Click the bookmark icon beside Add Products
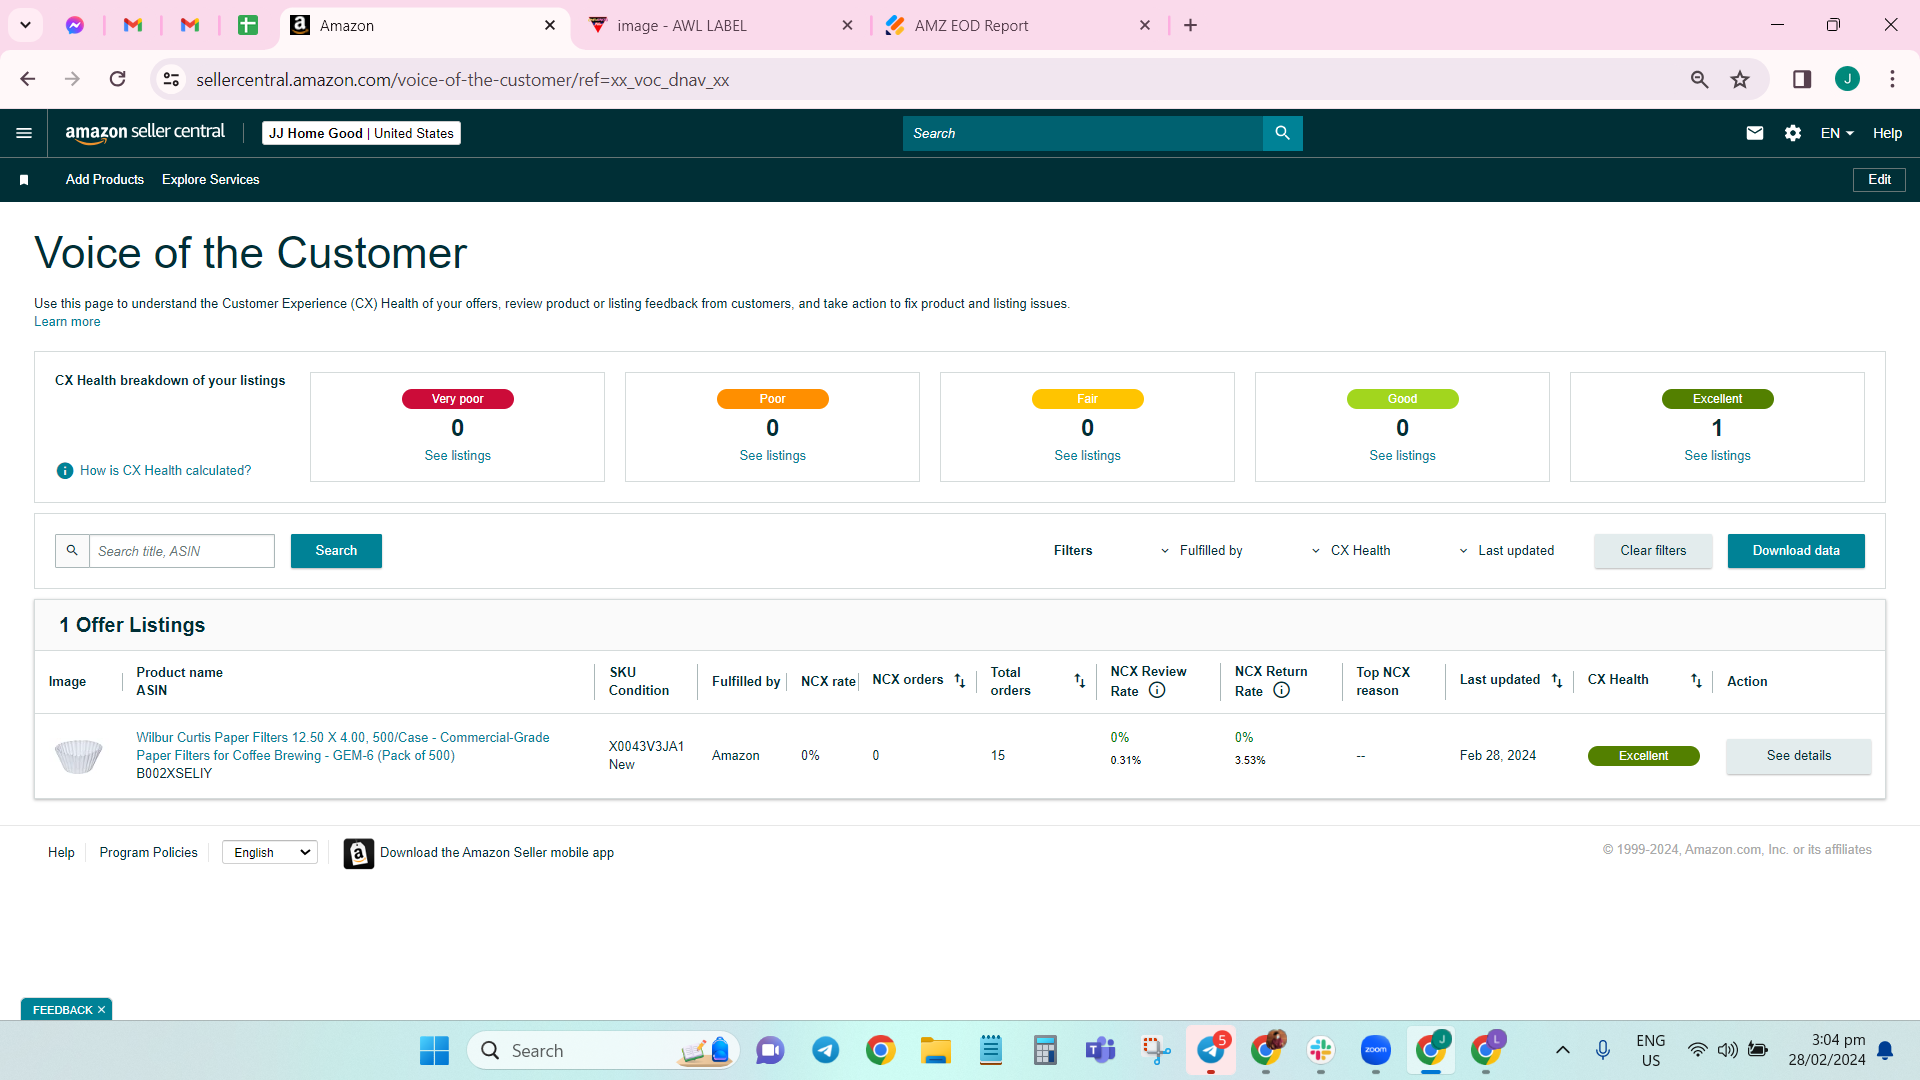Viewport: 1920px width, 1080px height. (x=24, y=180)
